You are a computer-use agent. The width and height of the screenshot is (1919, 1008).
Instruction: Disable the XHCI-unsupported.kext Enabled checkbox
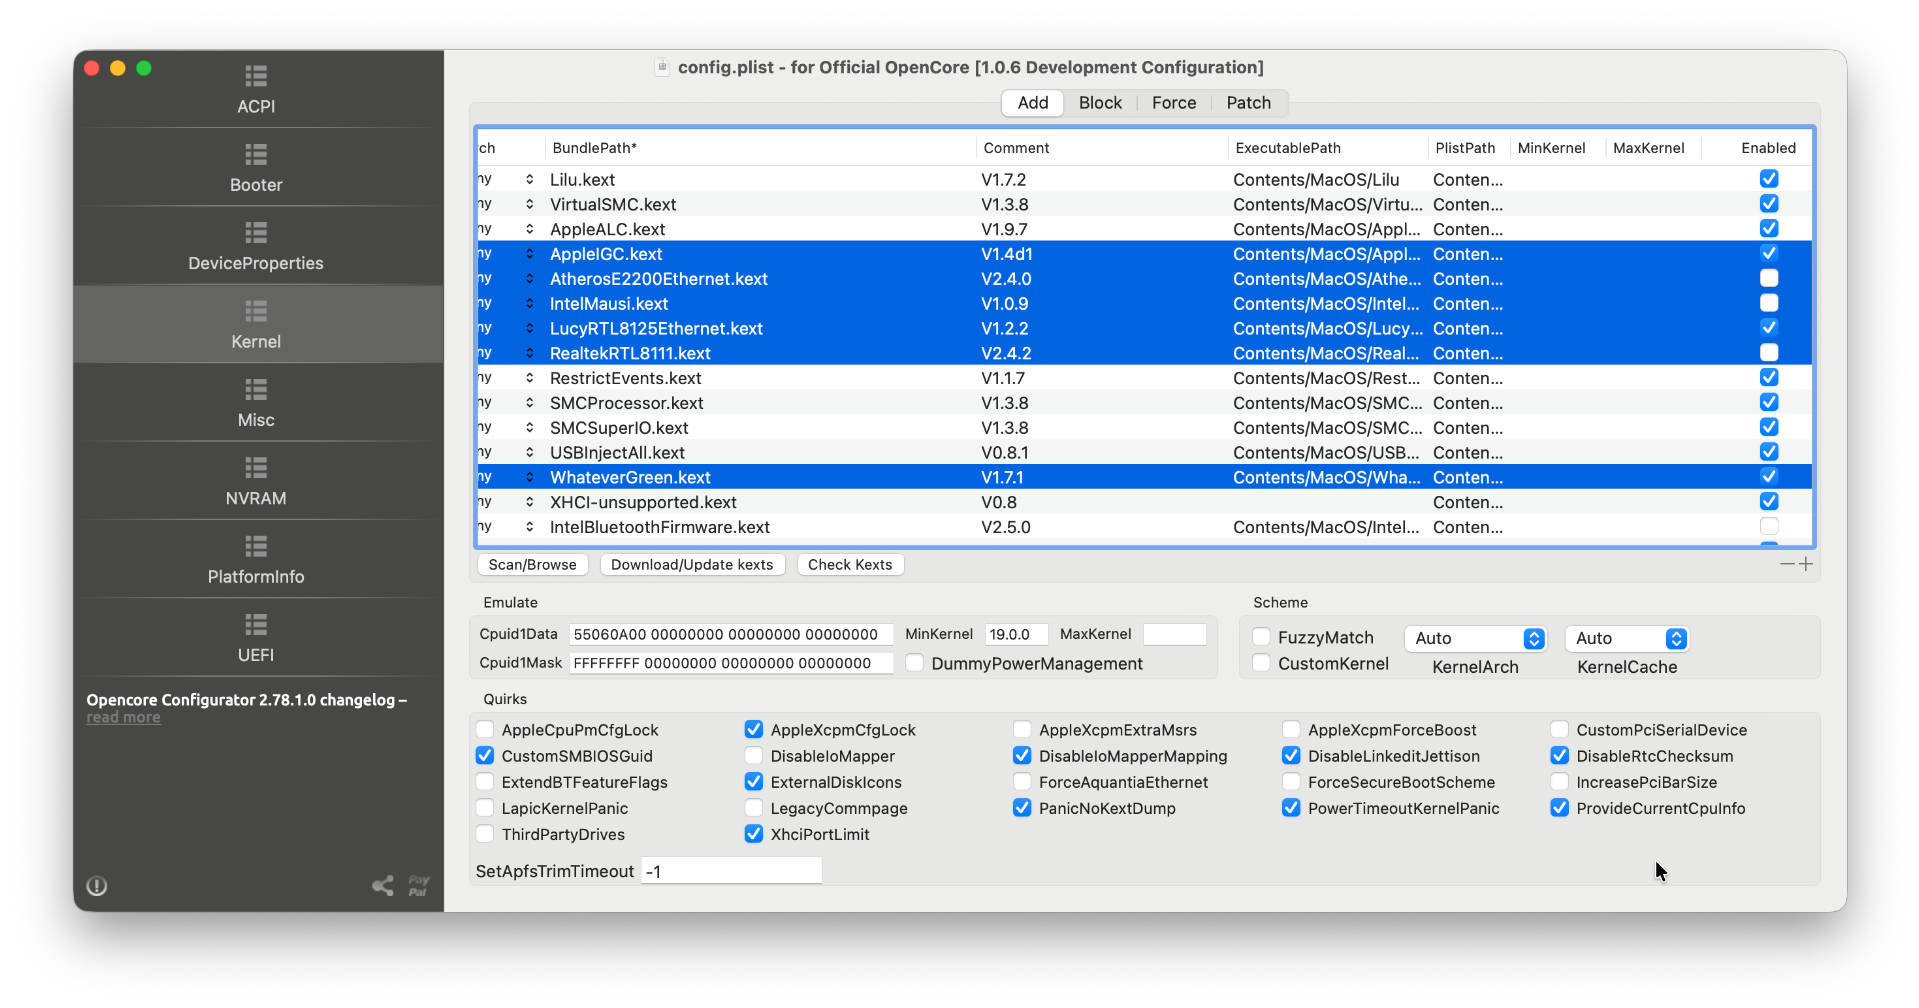tap(1769, 501)
